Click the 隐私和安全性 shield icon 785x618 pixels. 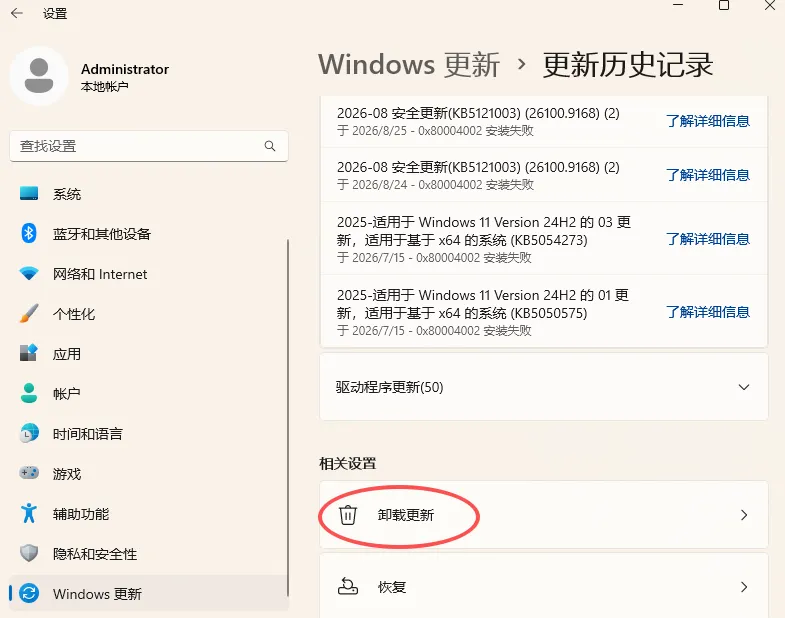[29, 553]
